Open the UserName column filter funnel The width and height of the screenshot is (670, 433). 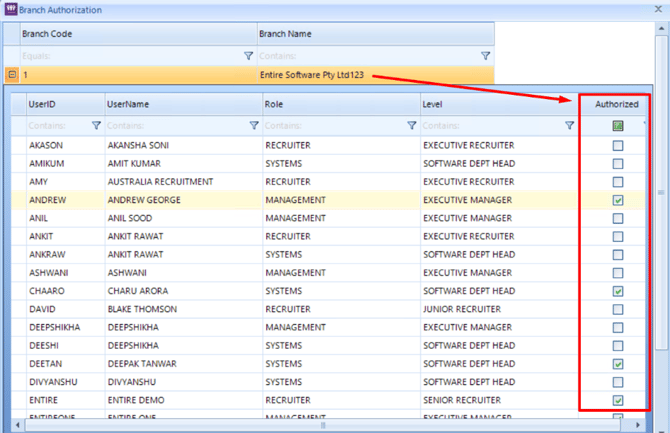tap(254, 126)
